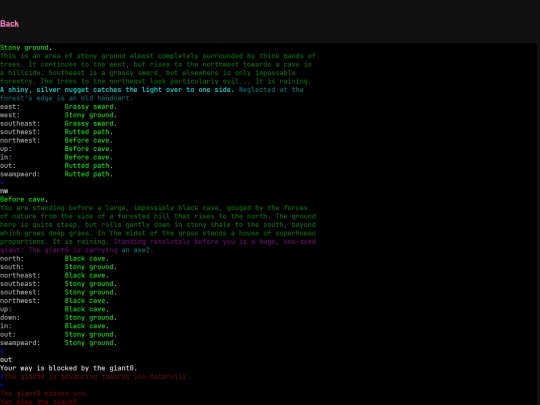Click 'Black cave.' in the up row
Viewport: 540px width, 405px height.
(86, 309)
